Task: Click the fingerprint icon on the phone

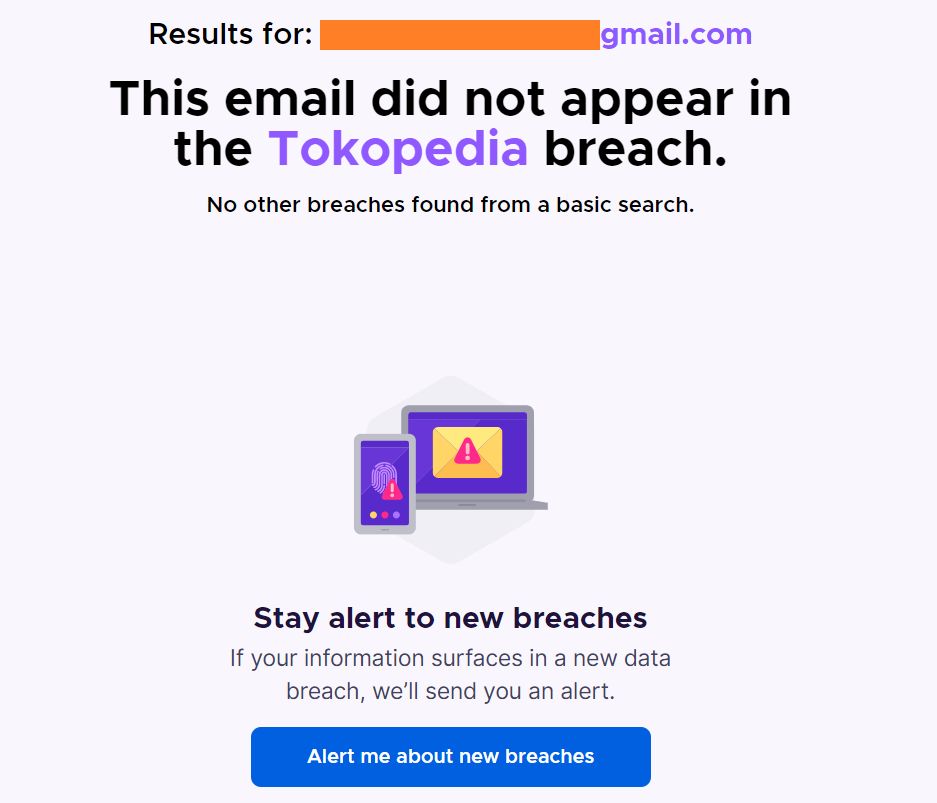Action: pos(382,476)
